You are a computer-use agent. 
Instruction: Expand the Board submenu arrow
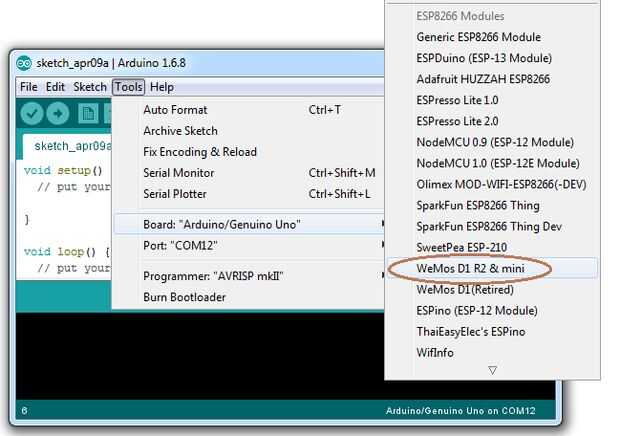coord(382,224)
